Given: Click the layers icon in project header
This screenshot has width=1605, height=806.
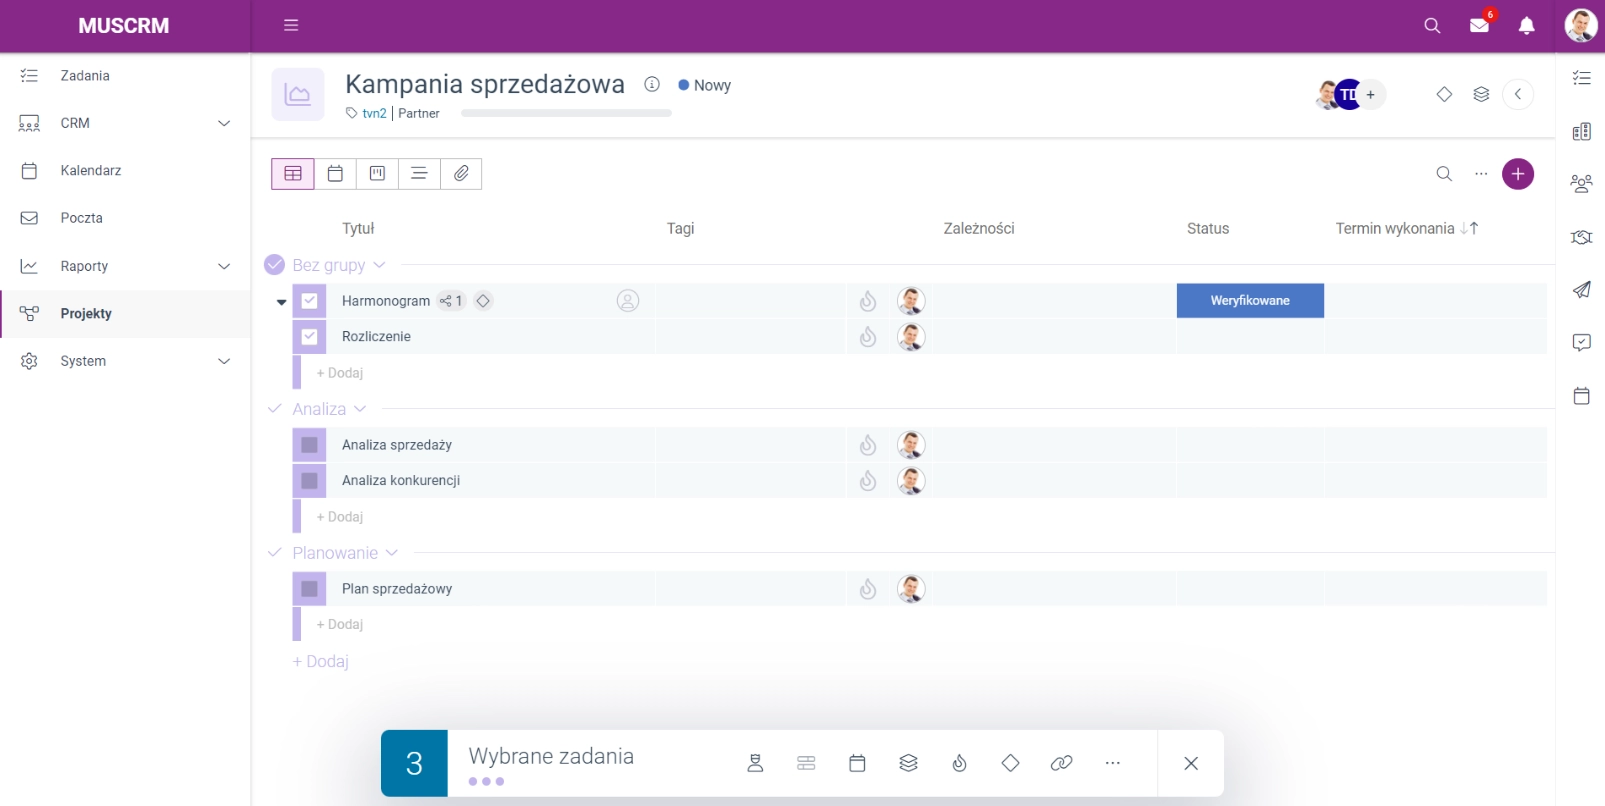Looking at the screenshot, I should click(x=1481, y=94).
